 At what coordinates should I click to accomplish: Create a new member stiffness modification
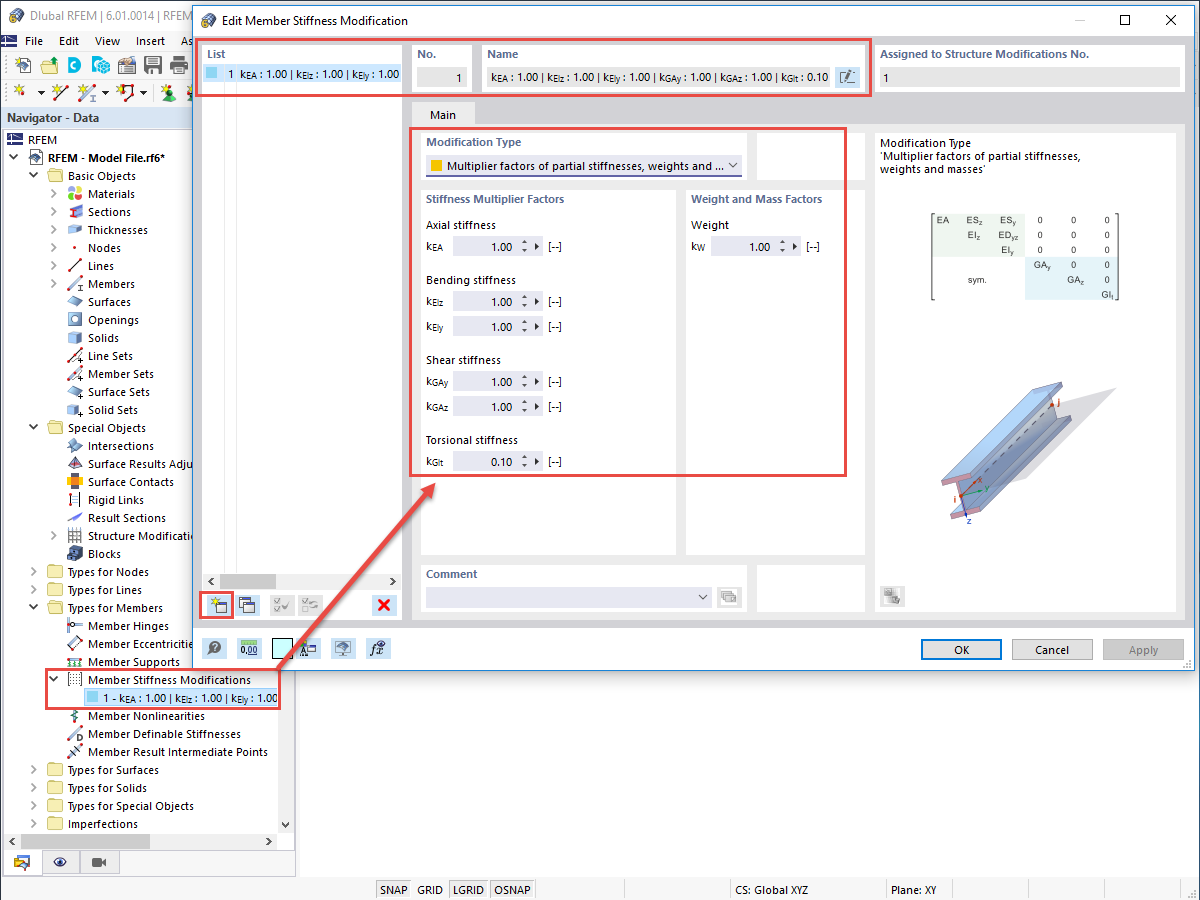pos(218,605)
